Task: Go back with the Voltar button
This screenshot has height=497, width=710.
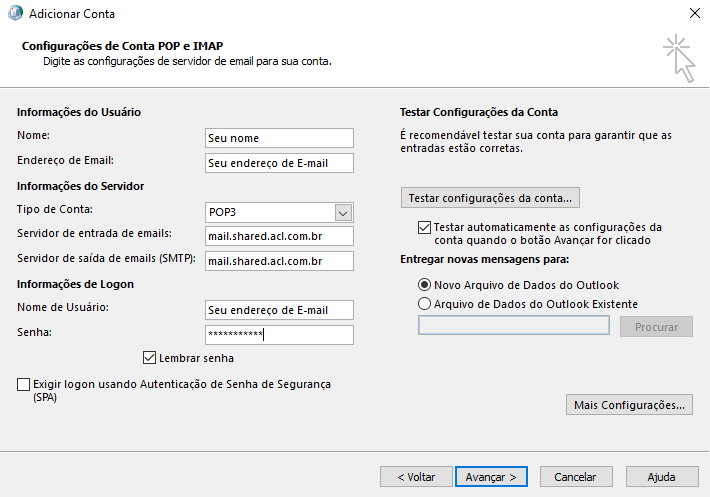Action: pos(415,477)
